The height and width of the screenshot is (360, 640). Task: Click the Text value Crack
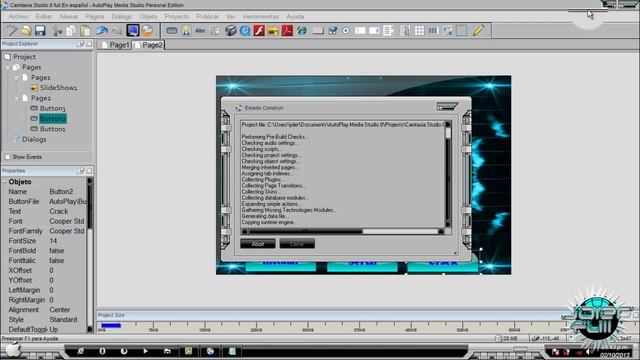point(59,211)
